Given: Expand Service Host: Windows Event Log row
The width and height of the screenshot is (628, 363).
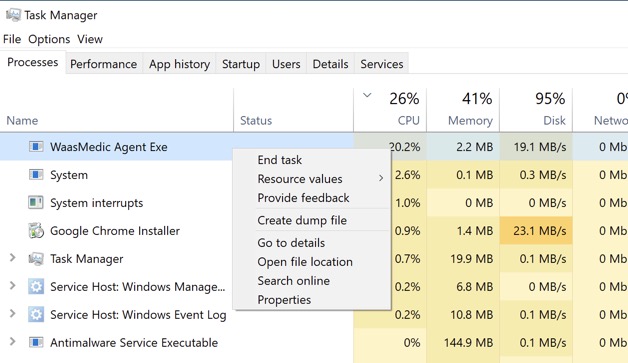Looking at the screenshot, I should (x=12, y=313).
